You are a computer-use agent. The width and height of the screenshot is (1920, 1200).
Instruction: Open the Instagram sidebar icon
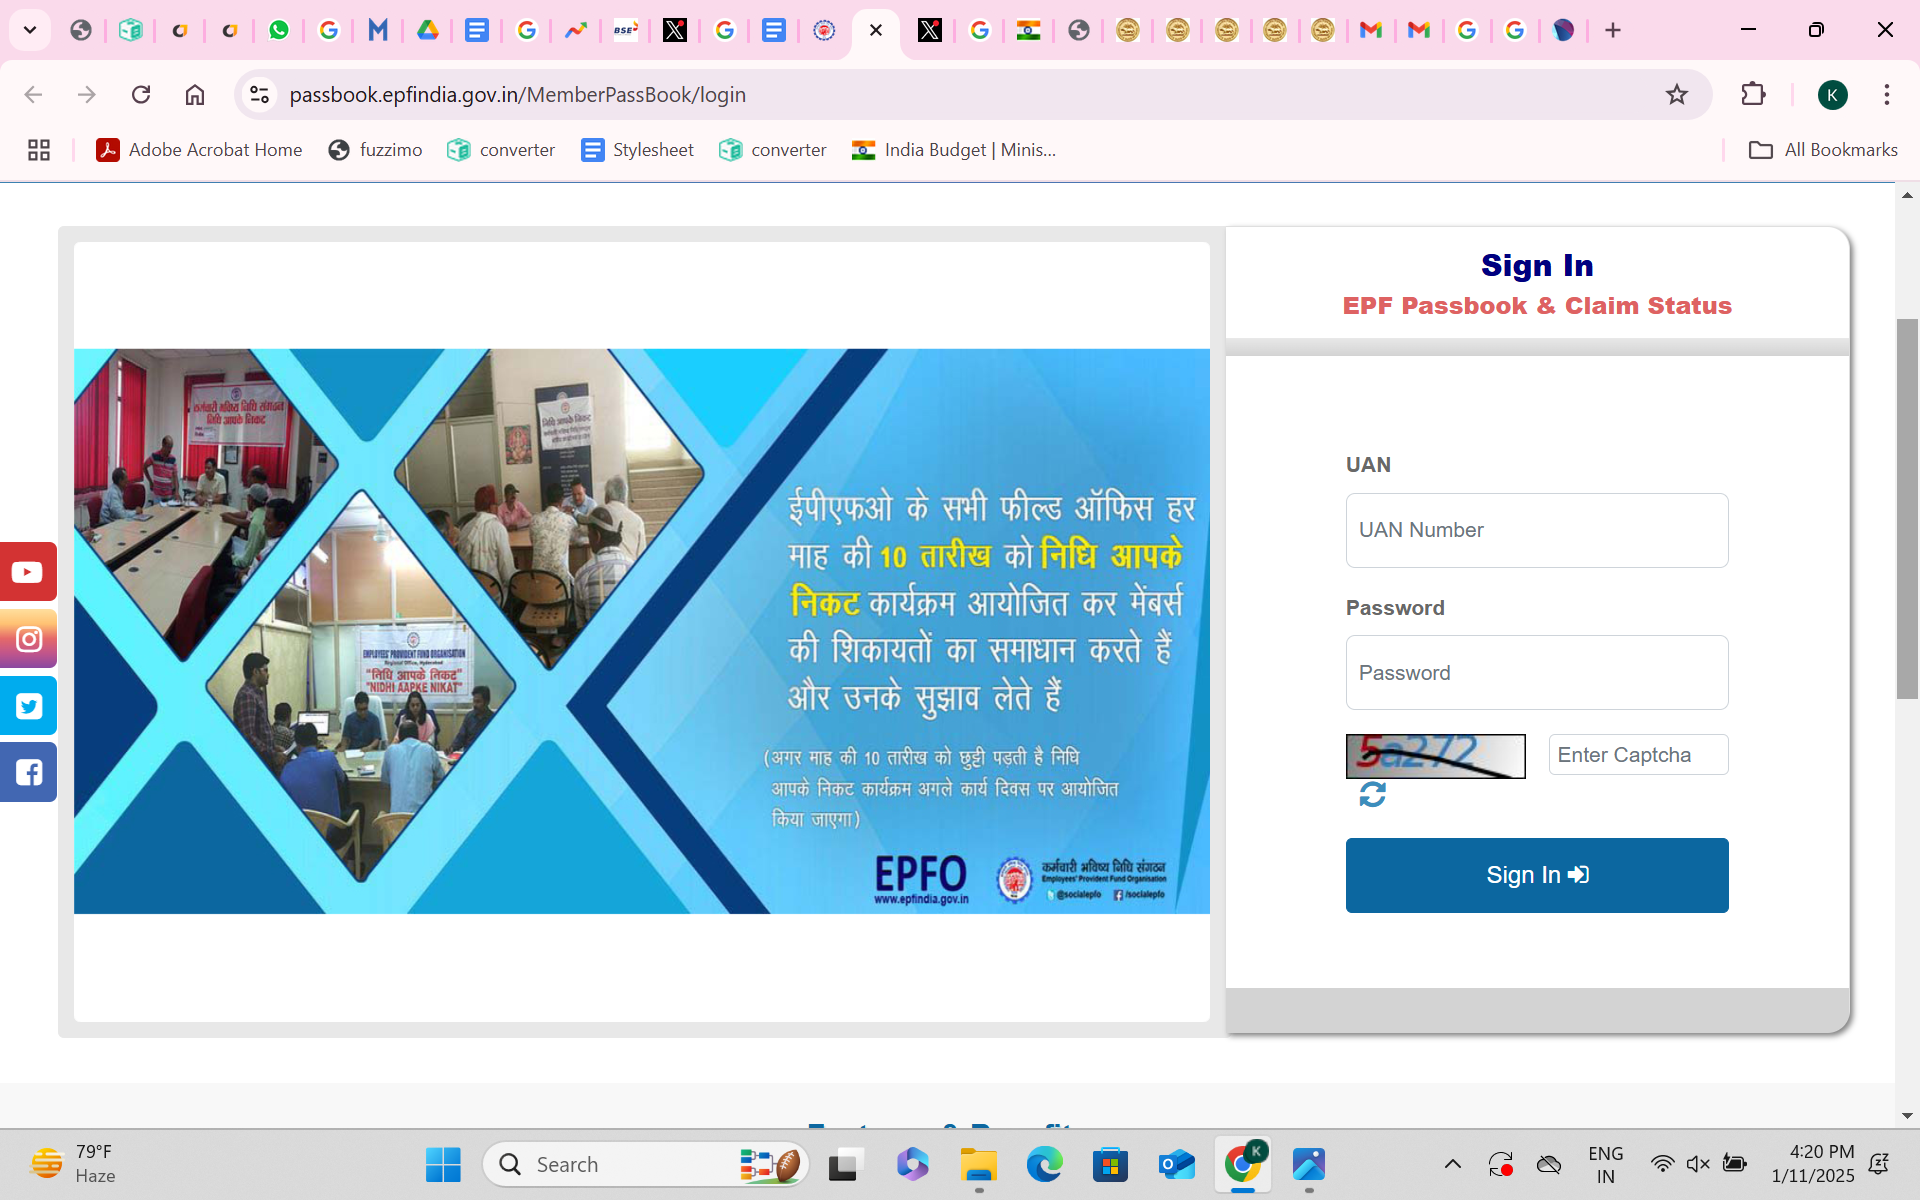(28, 638)
